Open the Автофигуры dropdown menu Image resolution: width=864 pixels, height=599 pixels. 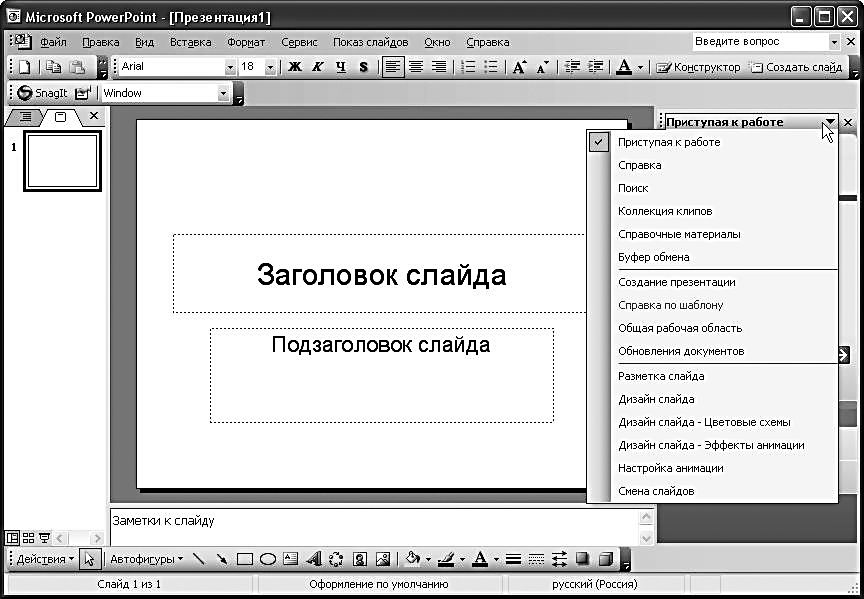coord(146,559)
